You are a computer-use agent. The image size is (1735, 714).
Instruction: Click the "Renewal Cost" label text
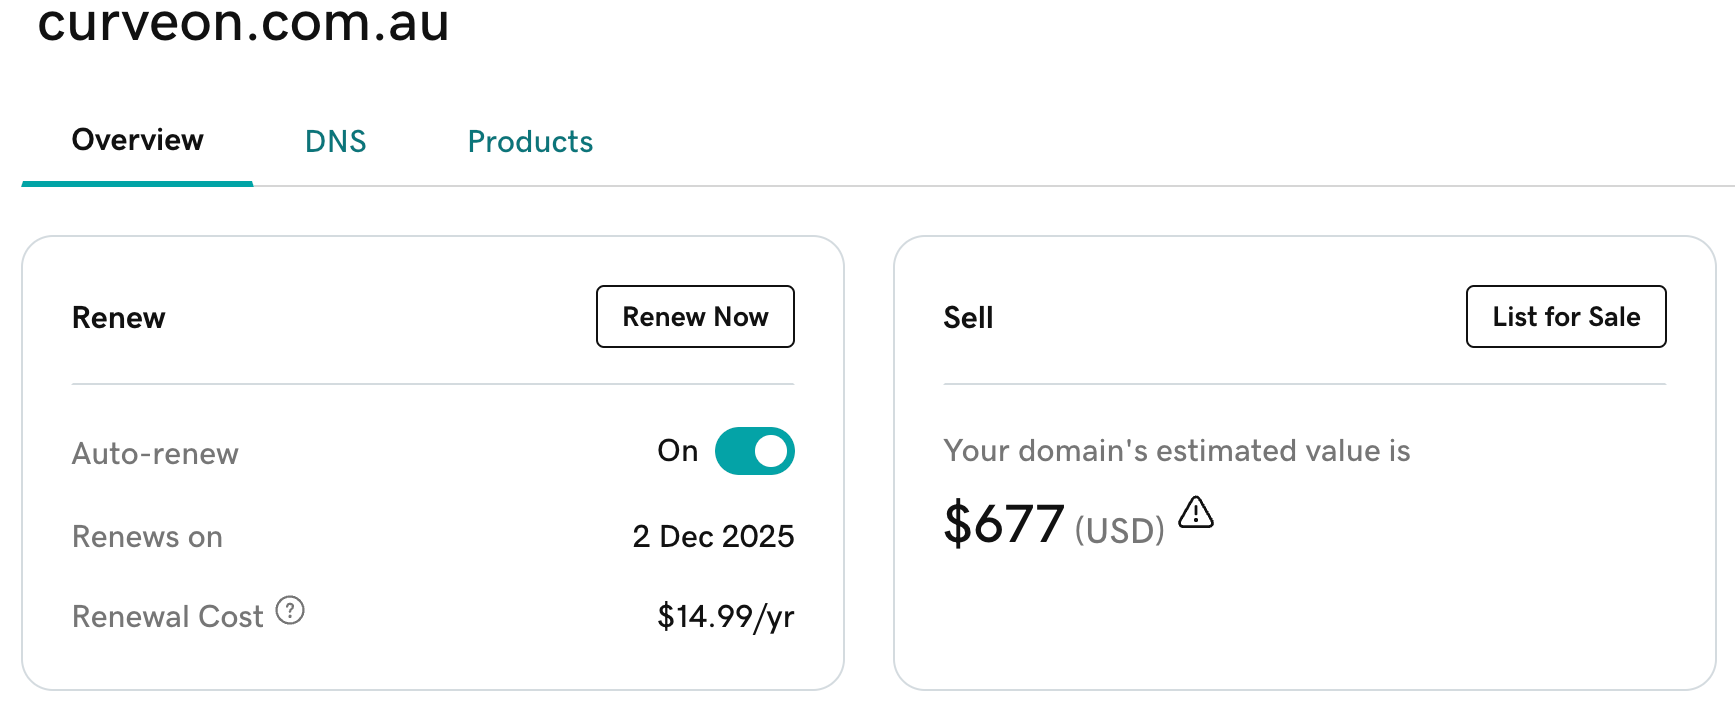point(167,617)
